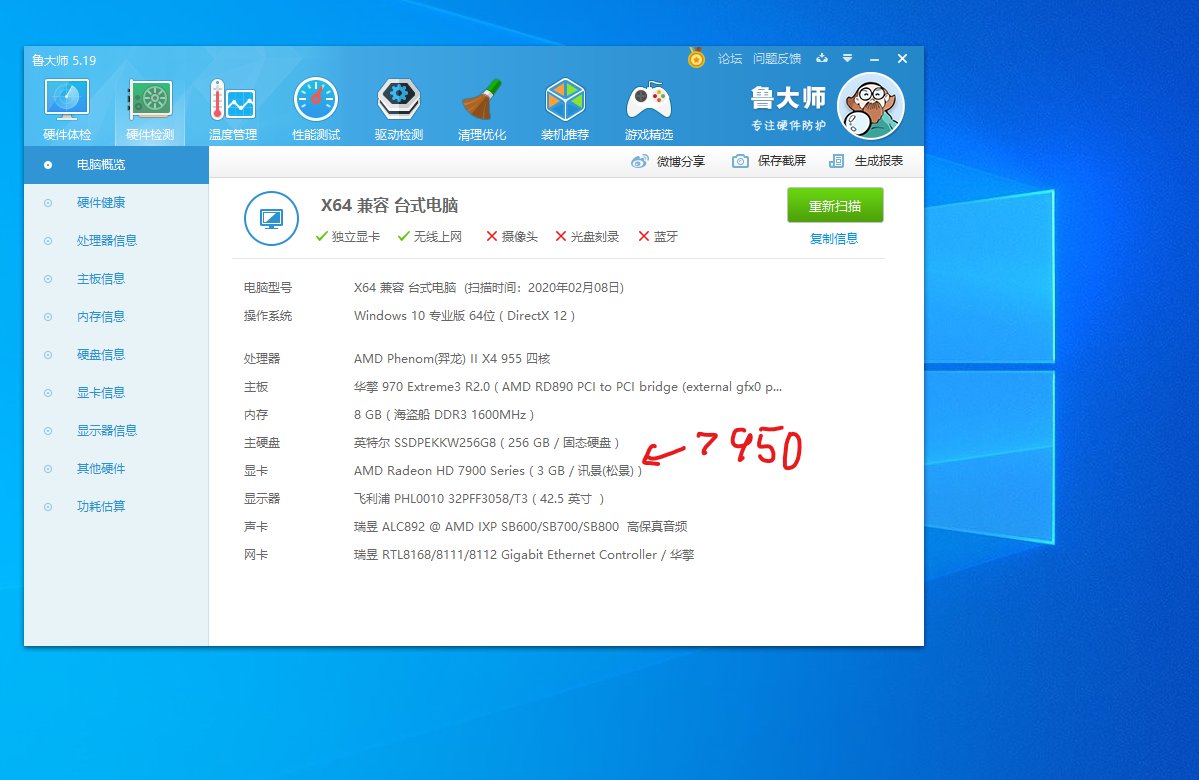Click the 操作系统 field label
The height and width of the screenshot is (780, 1199).
pyautogui.click(x=268, y=316)
